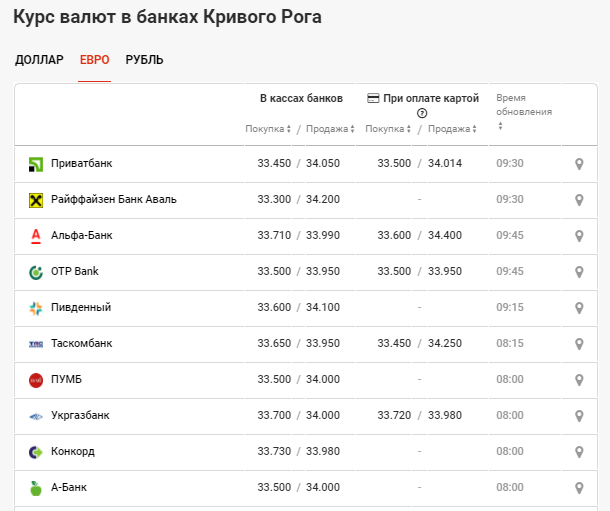Switch to the РУБЛЬ tab
Viewport: 610px width, 511px height.
coord(145,60)
